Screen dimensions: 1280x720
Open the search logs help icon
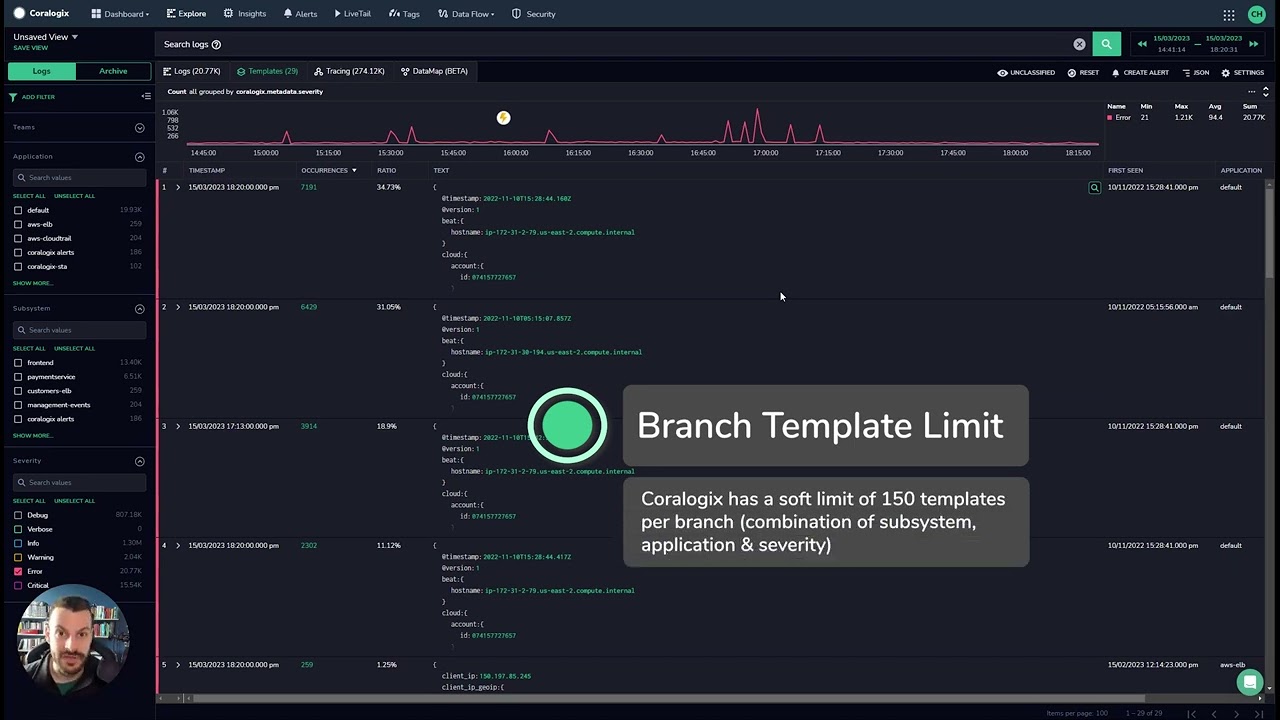tap(216, 44)
